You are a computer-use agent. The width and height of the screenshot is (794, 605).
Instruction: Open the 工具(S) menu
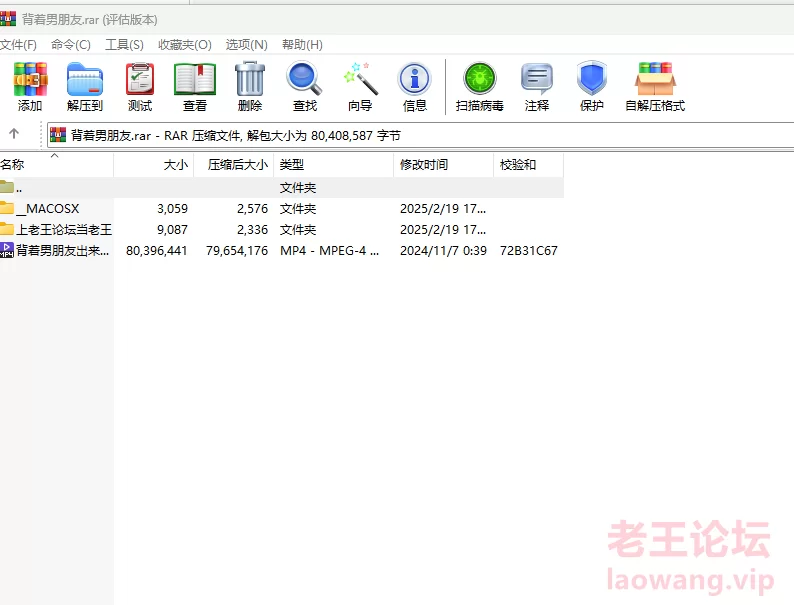click(124, 45)
